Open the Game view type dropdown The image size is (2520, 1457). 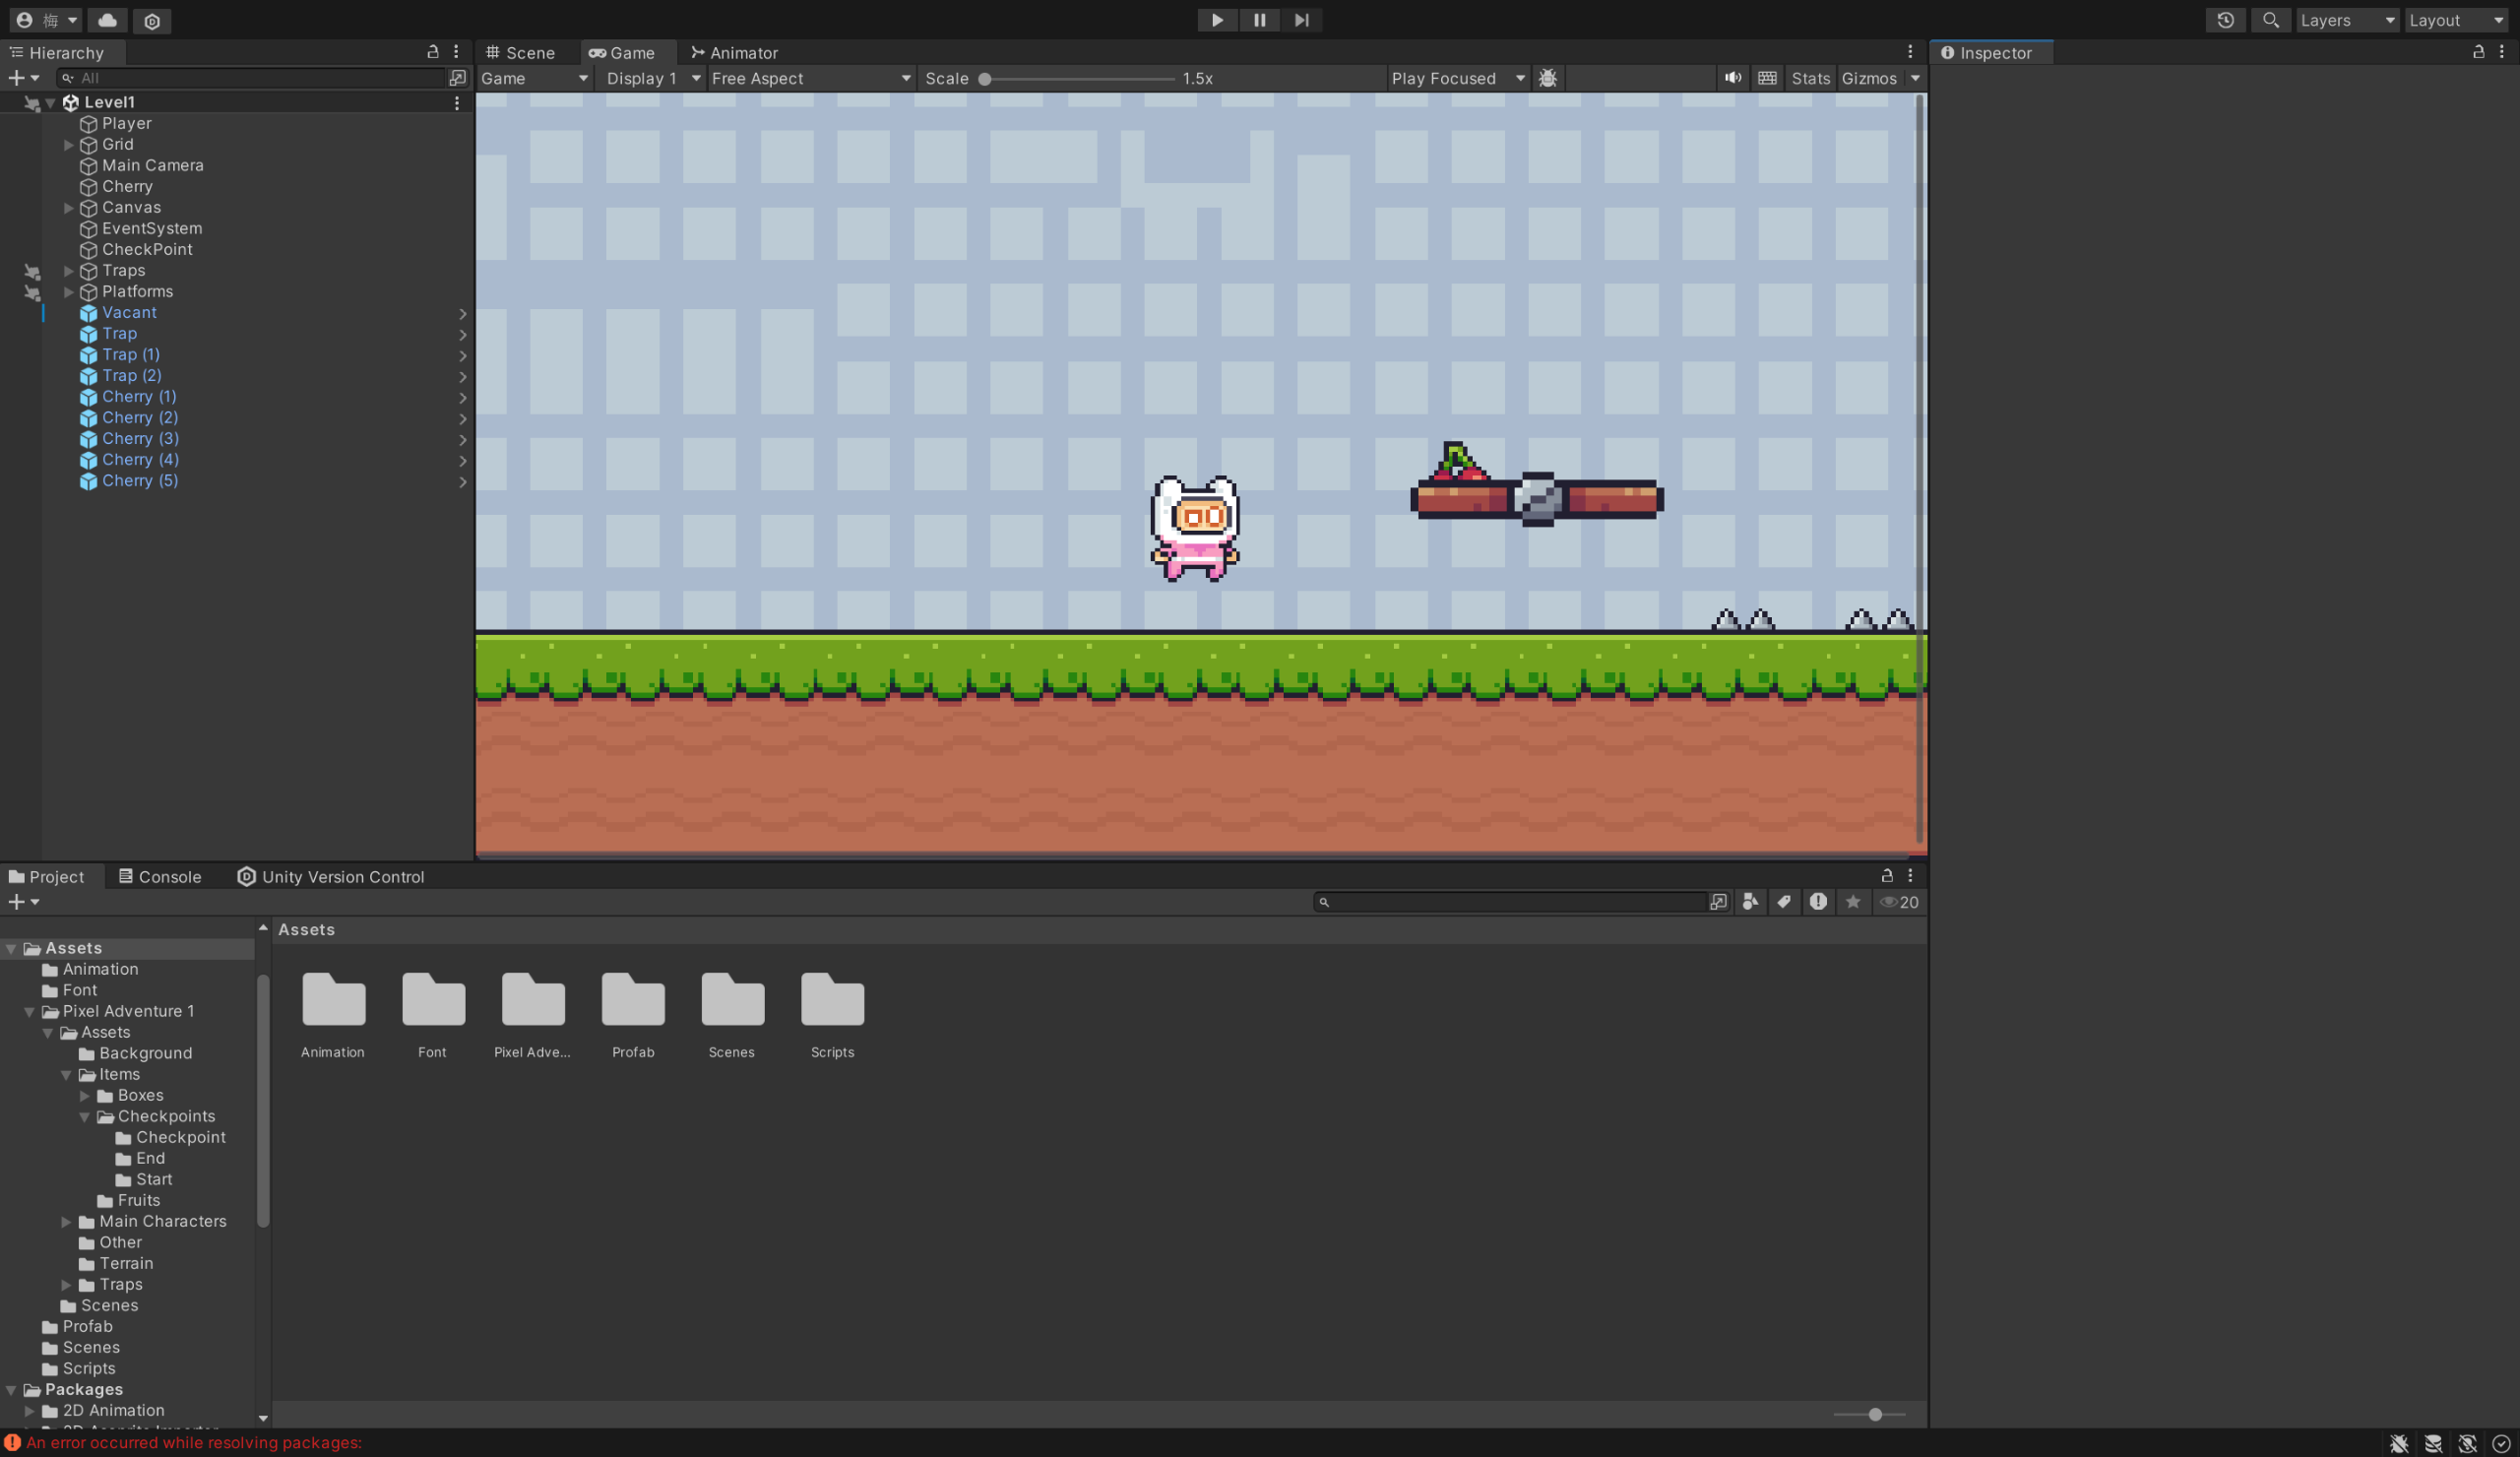pos(535,78)
